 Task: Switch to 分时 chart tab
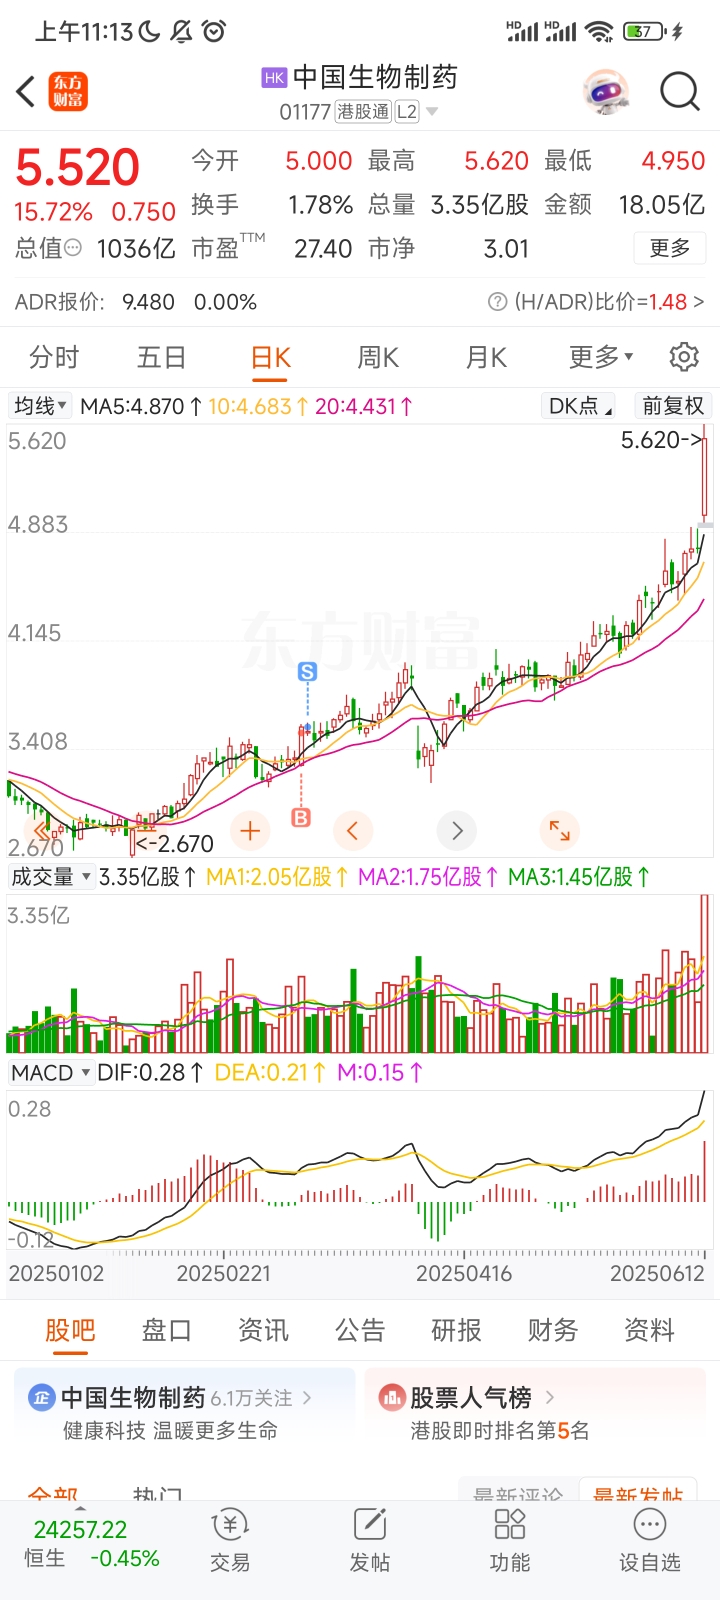(x=54, y=357)
